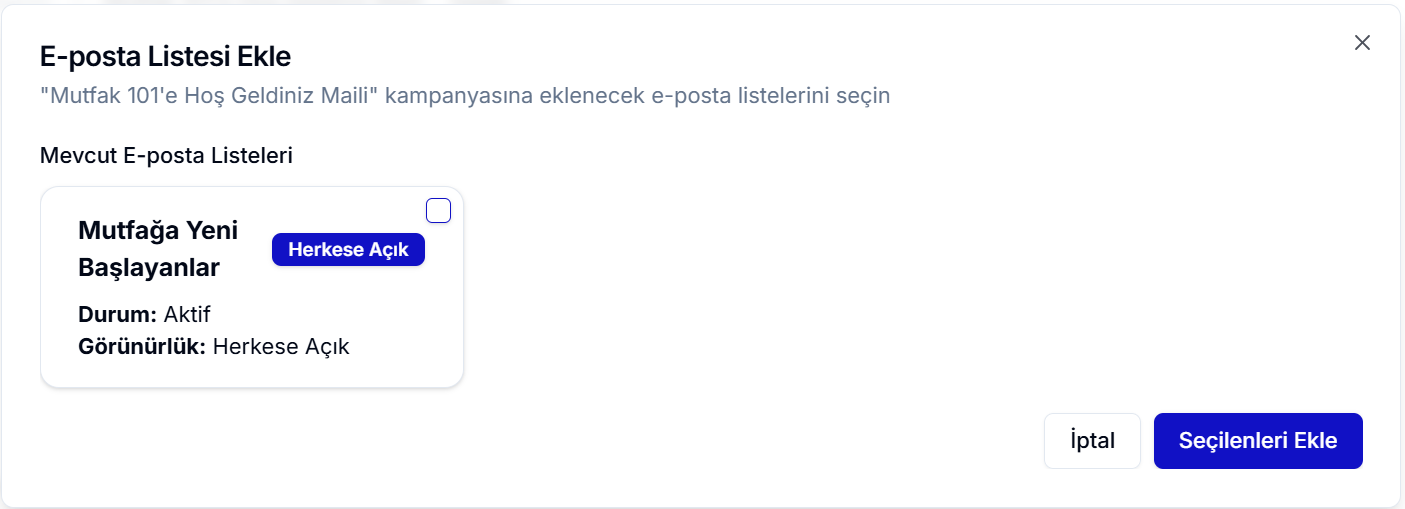Check the Mutfağa Yeni Başlayanlar list checkbox

point(438,210)
